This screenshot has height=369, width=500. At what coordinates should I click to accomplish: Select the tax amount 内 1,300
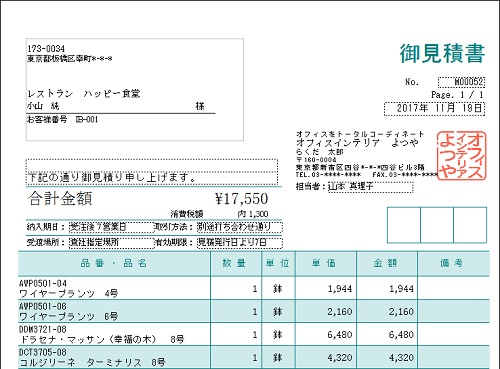click(253, 214)
